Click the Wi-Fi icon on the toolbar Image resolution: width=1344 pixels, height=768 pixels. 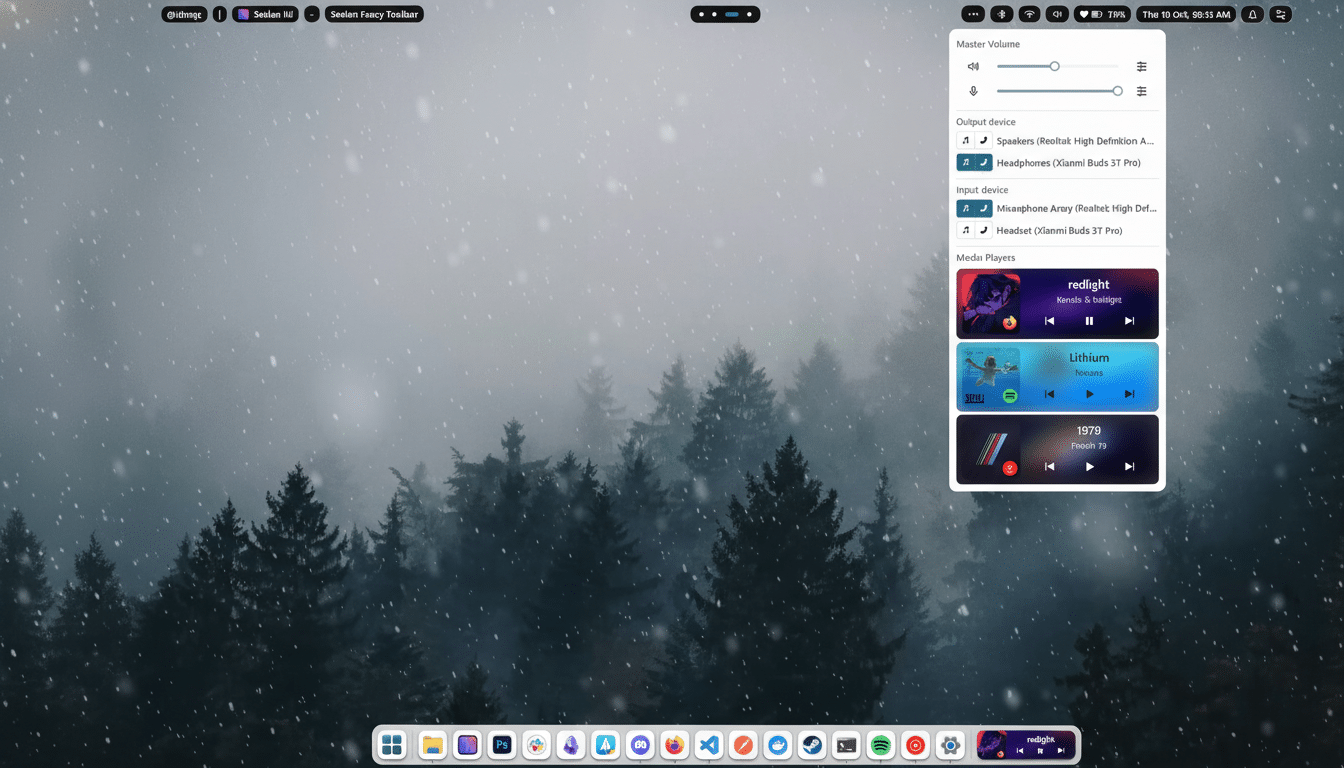pyautogui.click(x=1027, y=14)
